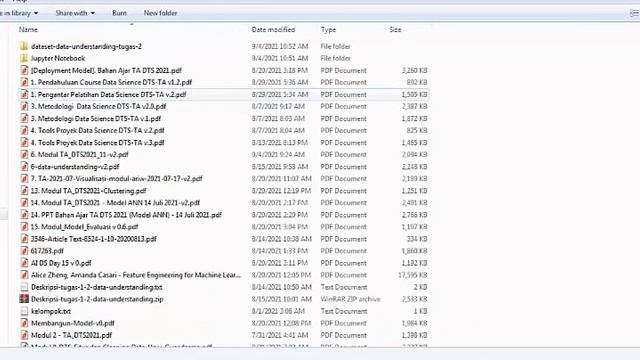This screenshot has height=360, width=640.
Task: Click text file icon of Deskripsi-tugas-1-2-data-understanding.txt
Action: [x=24, y=287]
